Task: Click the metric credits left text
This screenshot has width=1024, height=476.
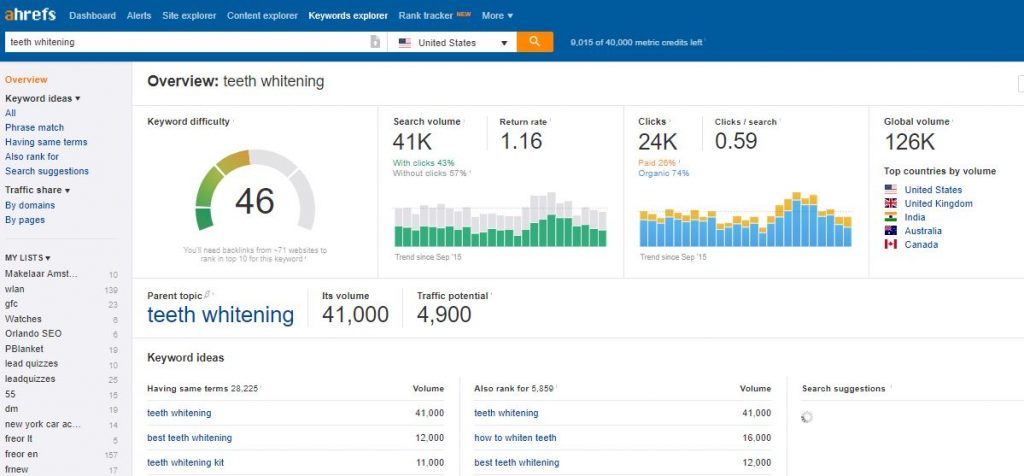Action: click(636, 42)
